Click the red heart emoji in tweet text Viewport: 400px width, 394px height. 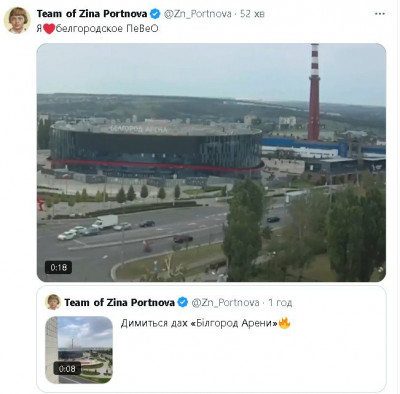(49, 29)
